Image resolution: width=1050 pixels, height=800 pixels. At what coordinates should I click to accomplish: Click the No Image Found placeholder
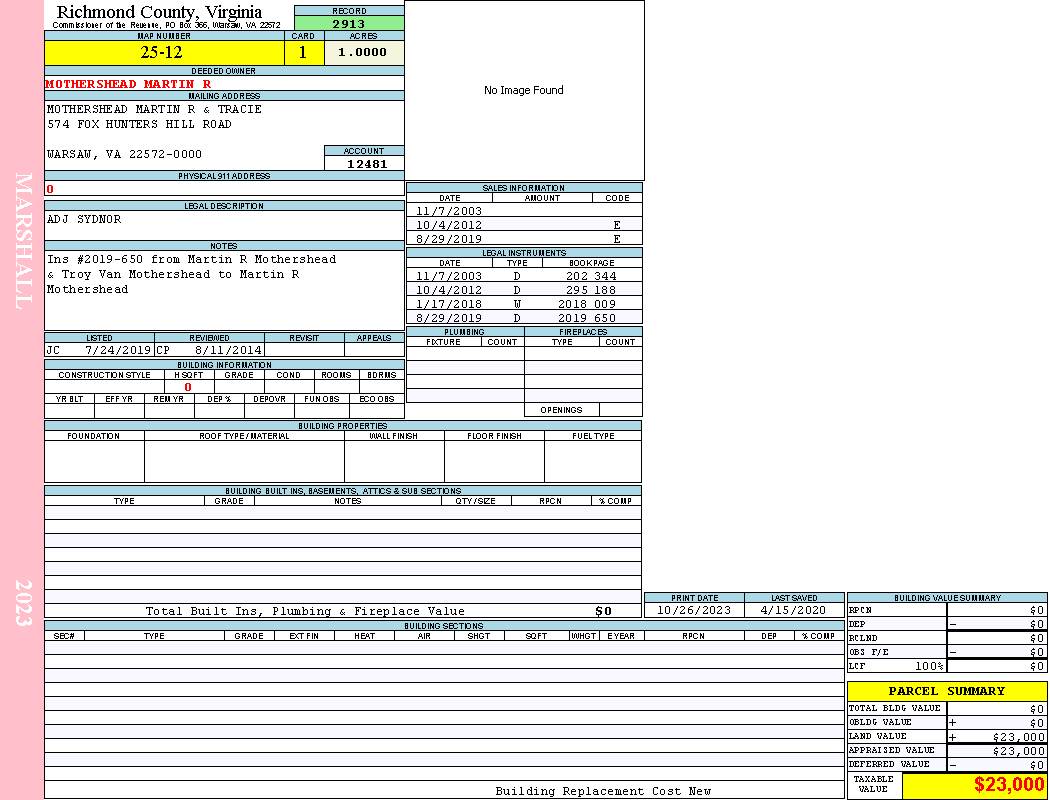pyautogui.click(x=524, y=90)
